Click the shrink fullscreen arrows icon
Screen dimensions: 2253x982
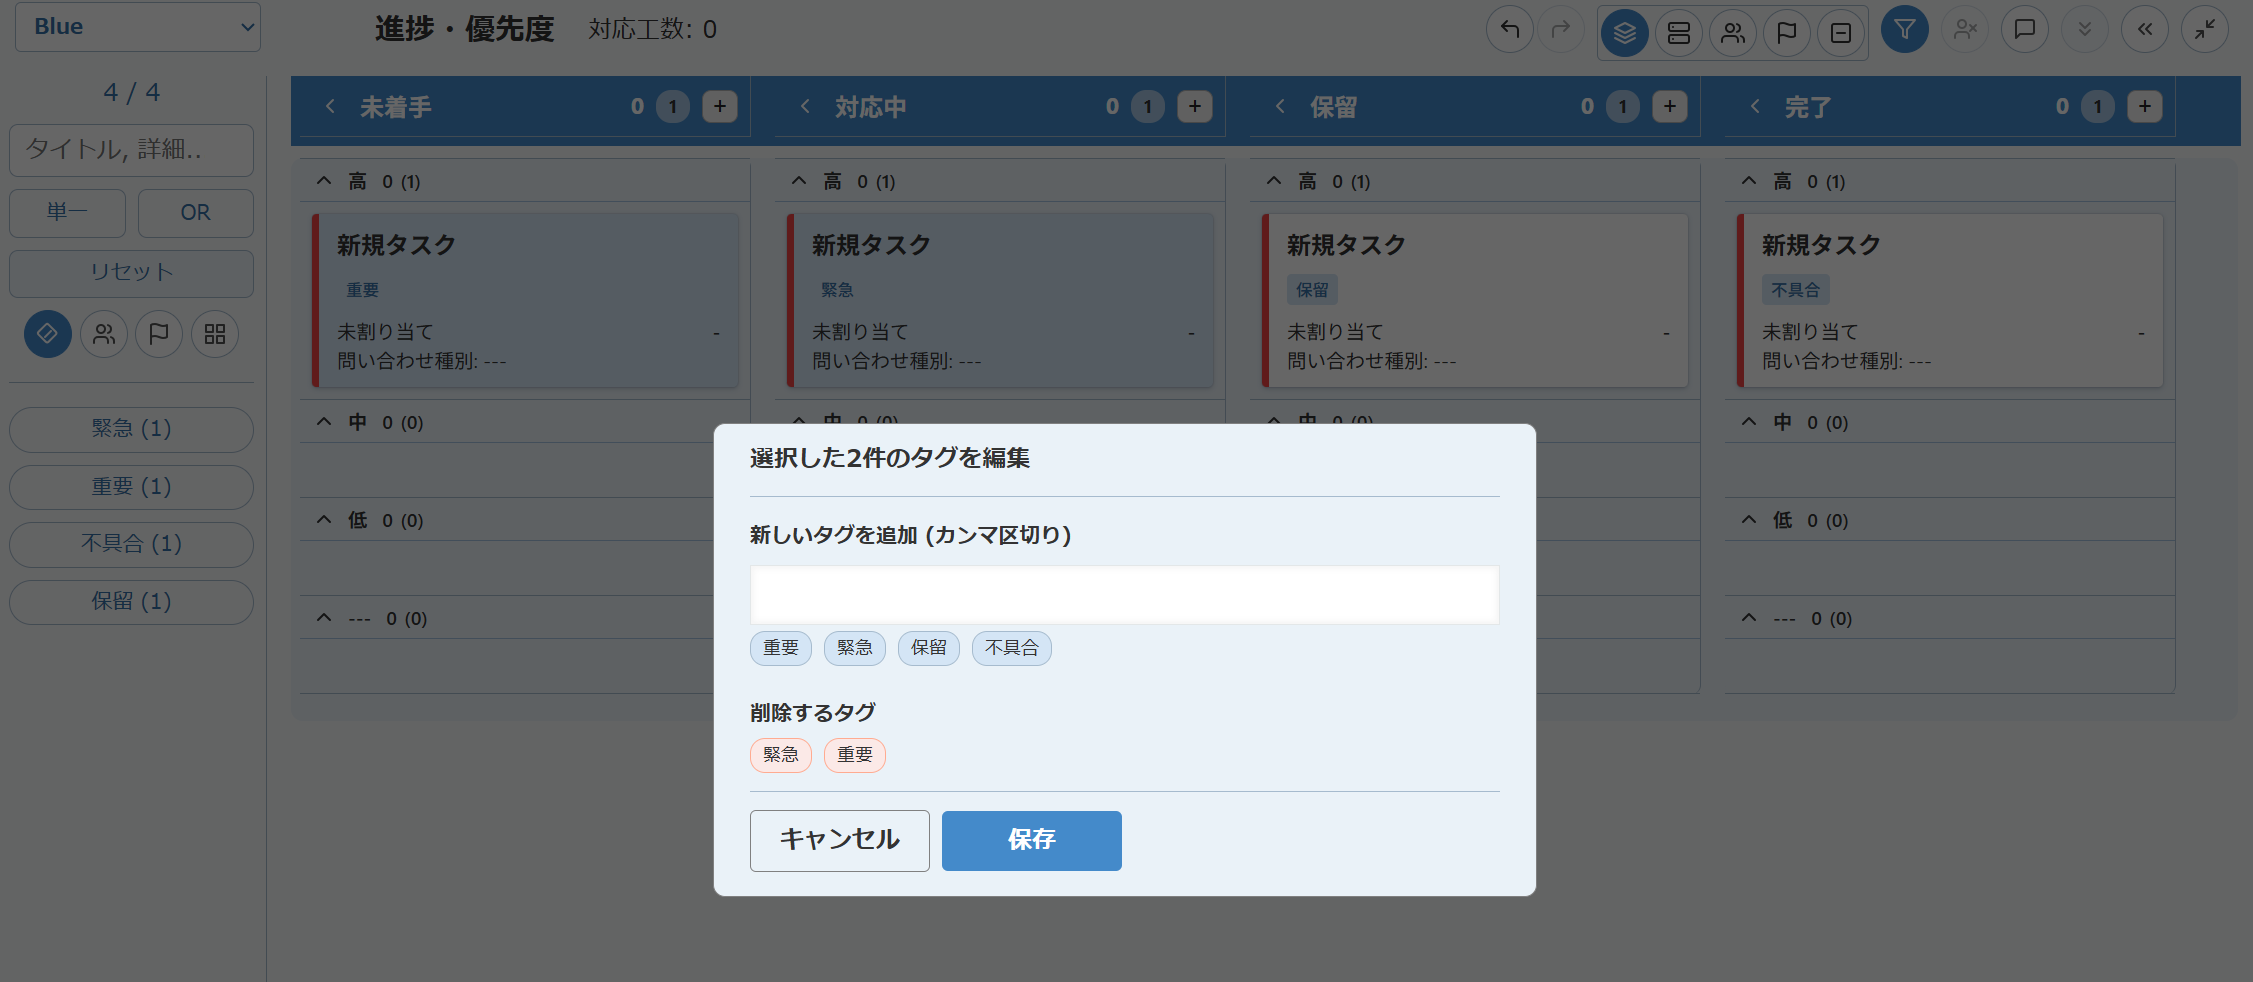(x=2205, y=30)
